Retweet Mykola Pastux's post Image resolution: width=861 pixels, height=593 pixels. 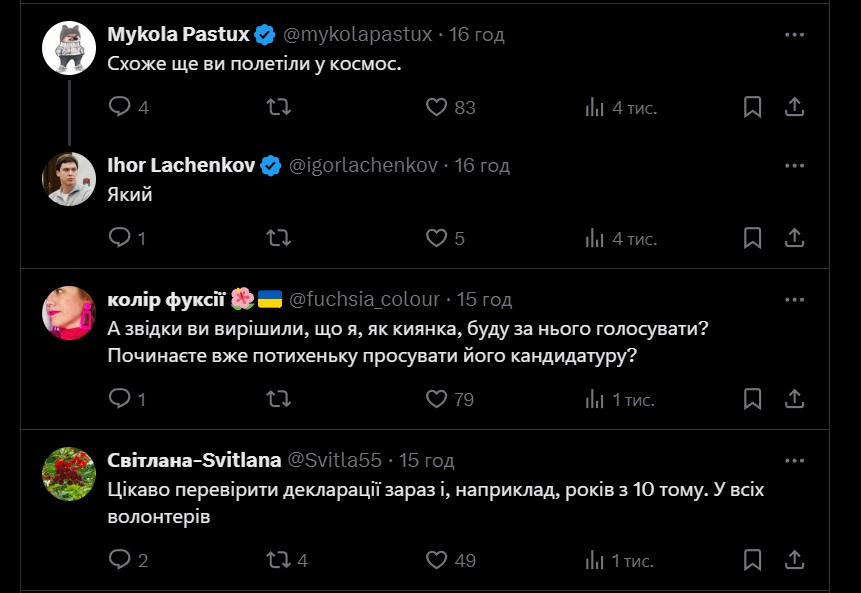(x=279, y=107)
